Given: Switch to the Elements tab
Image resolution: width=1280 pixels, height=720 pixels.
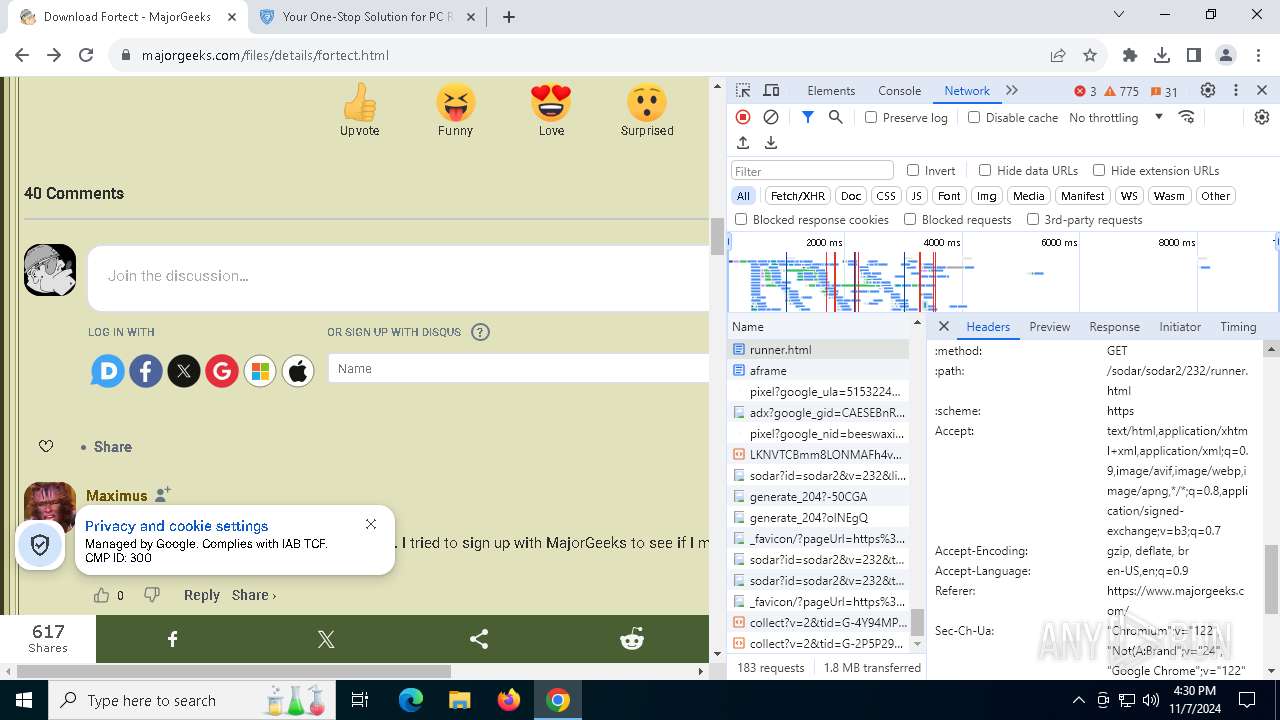Looking at the screenshot, I should coord(831,90).
